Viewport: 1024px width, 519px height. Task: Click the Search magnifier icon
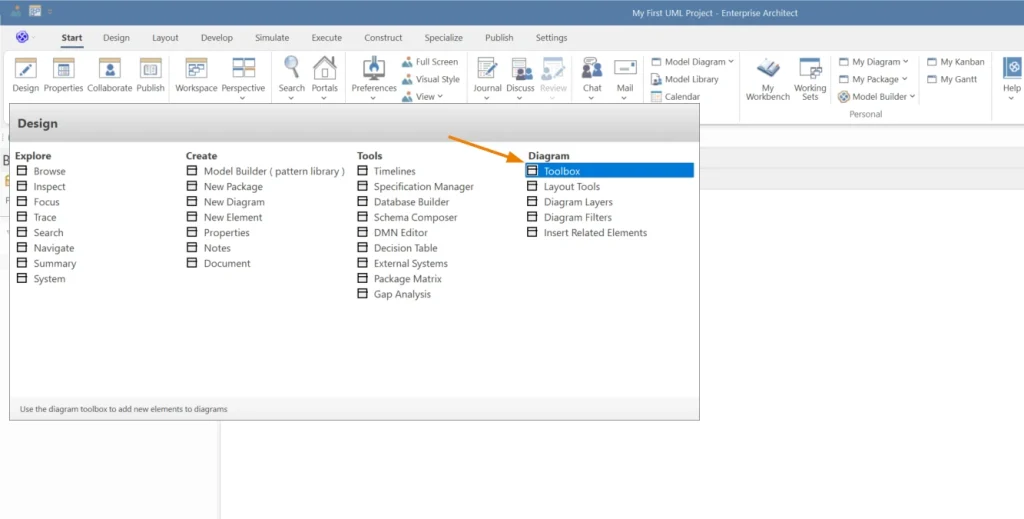click(291, 73)
